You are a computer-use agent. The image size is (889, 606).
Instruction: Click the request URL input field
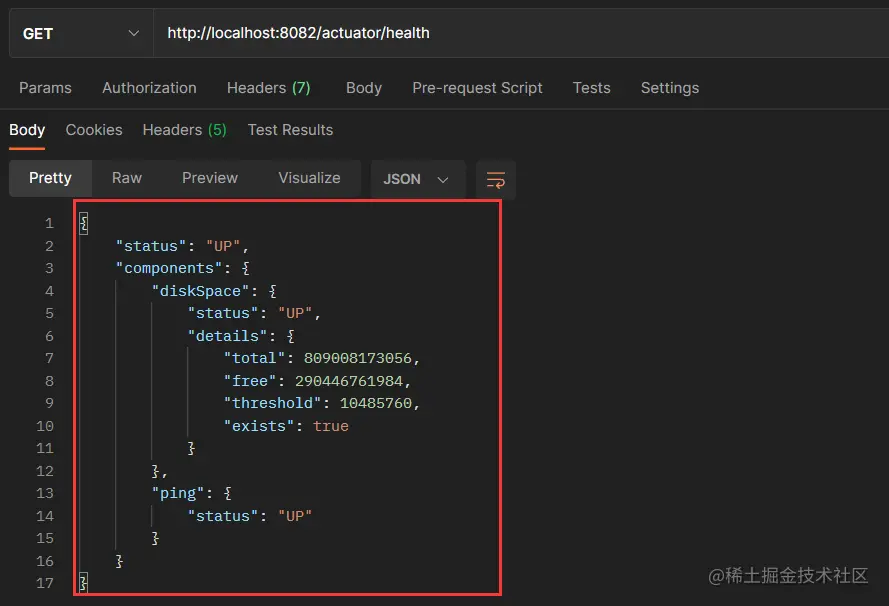pos(520,33)
